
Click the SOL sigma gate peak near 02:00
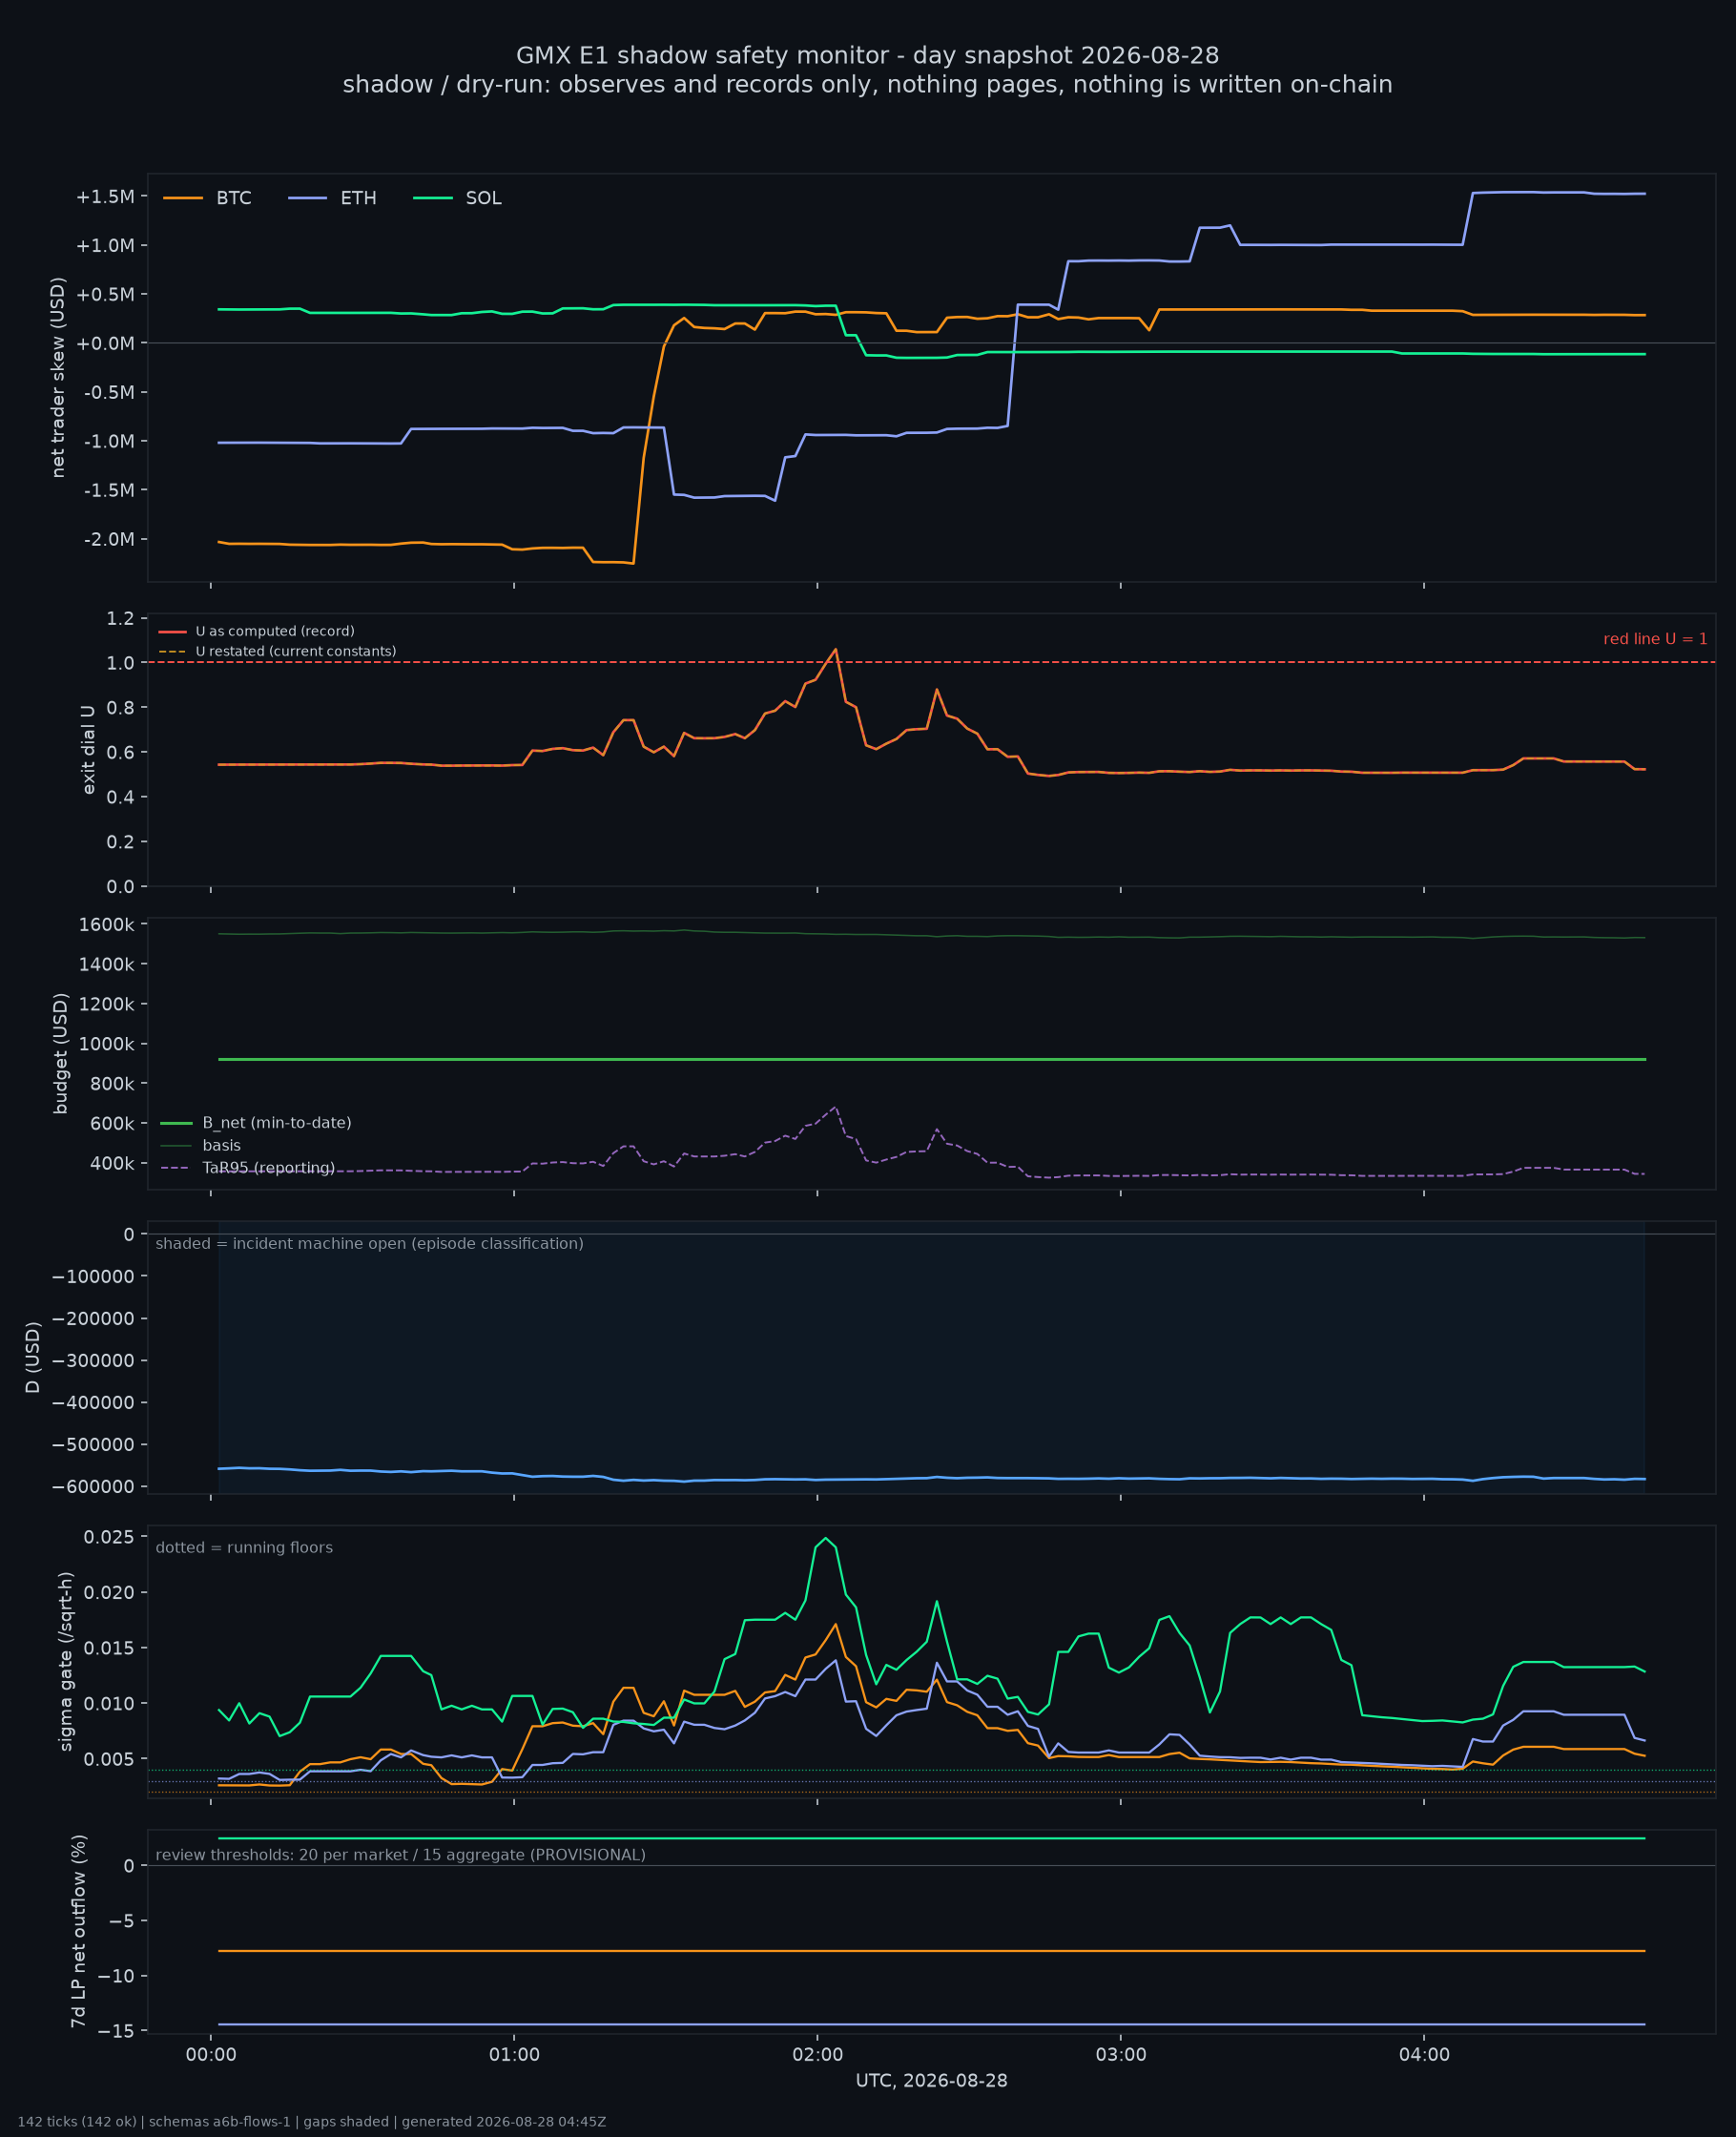[825, 1539]
